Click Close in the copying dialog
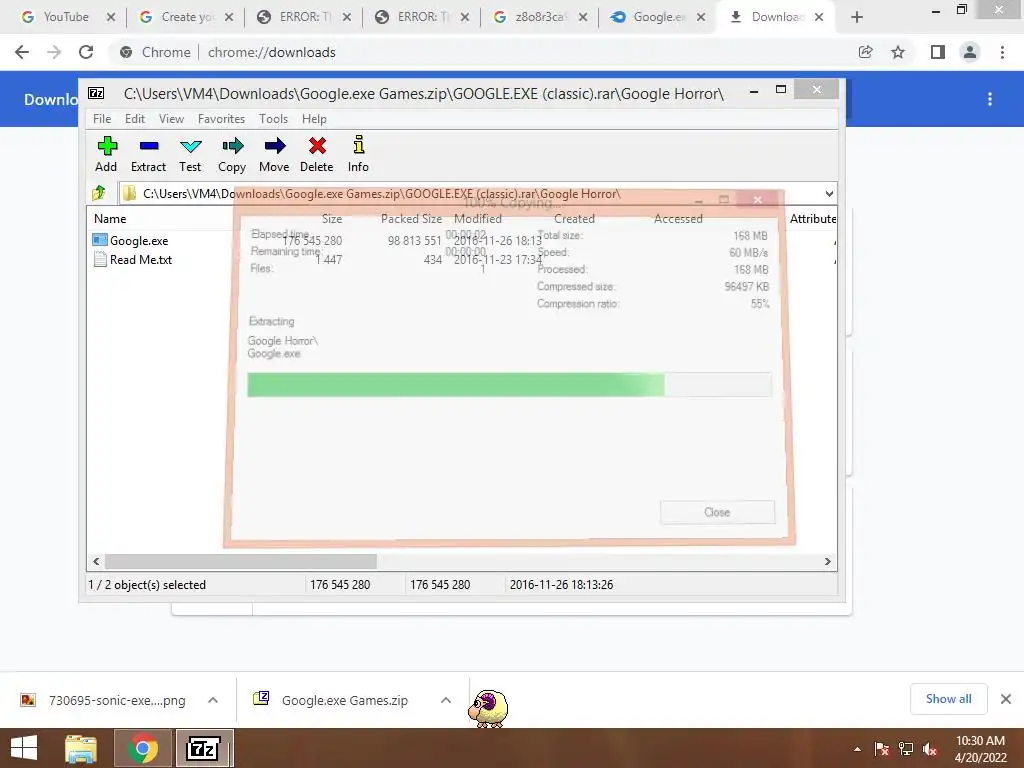Screen dimensions: 1024x768 pos(717,512)
